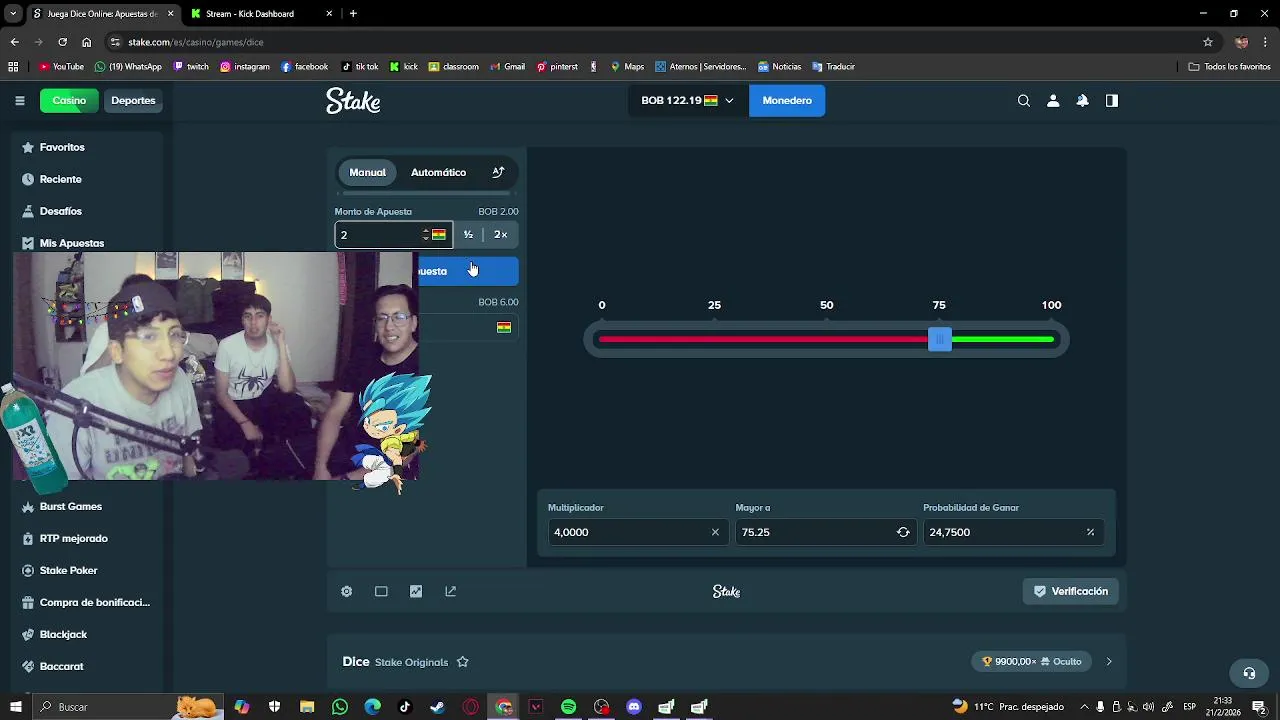Open the search magnifier in Stake header
Screen dimensions: 1280x720
point(1024,100)
